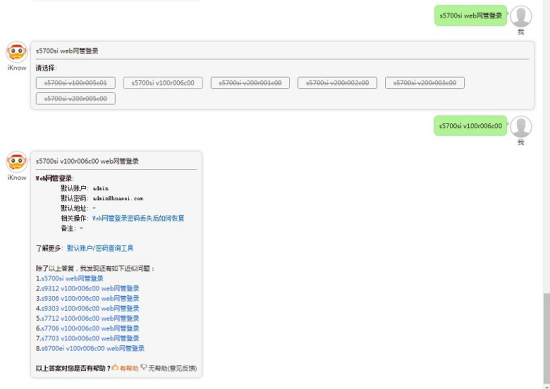Select the s5700si v200r001c00 option button
The height and width of the screenshot is (389, 550).
[250, 83]
